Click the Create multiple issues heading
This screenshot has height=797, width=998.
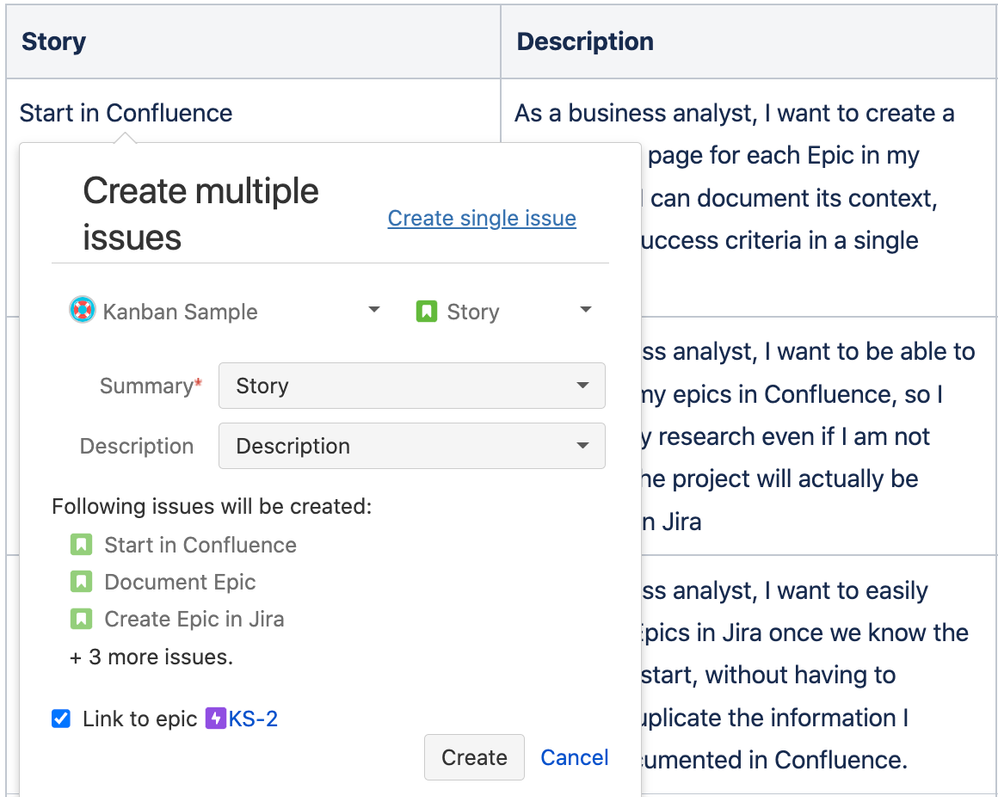click(200, 214)
